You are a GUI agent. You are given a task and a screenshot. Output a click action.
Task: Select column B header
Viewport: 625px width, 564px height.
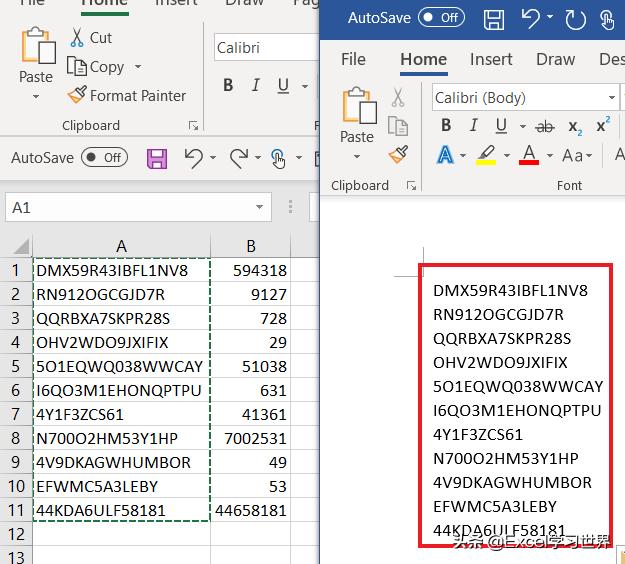tap(251, 246)
